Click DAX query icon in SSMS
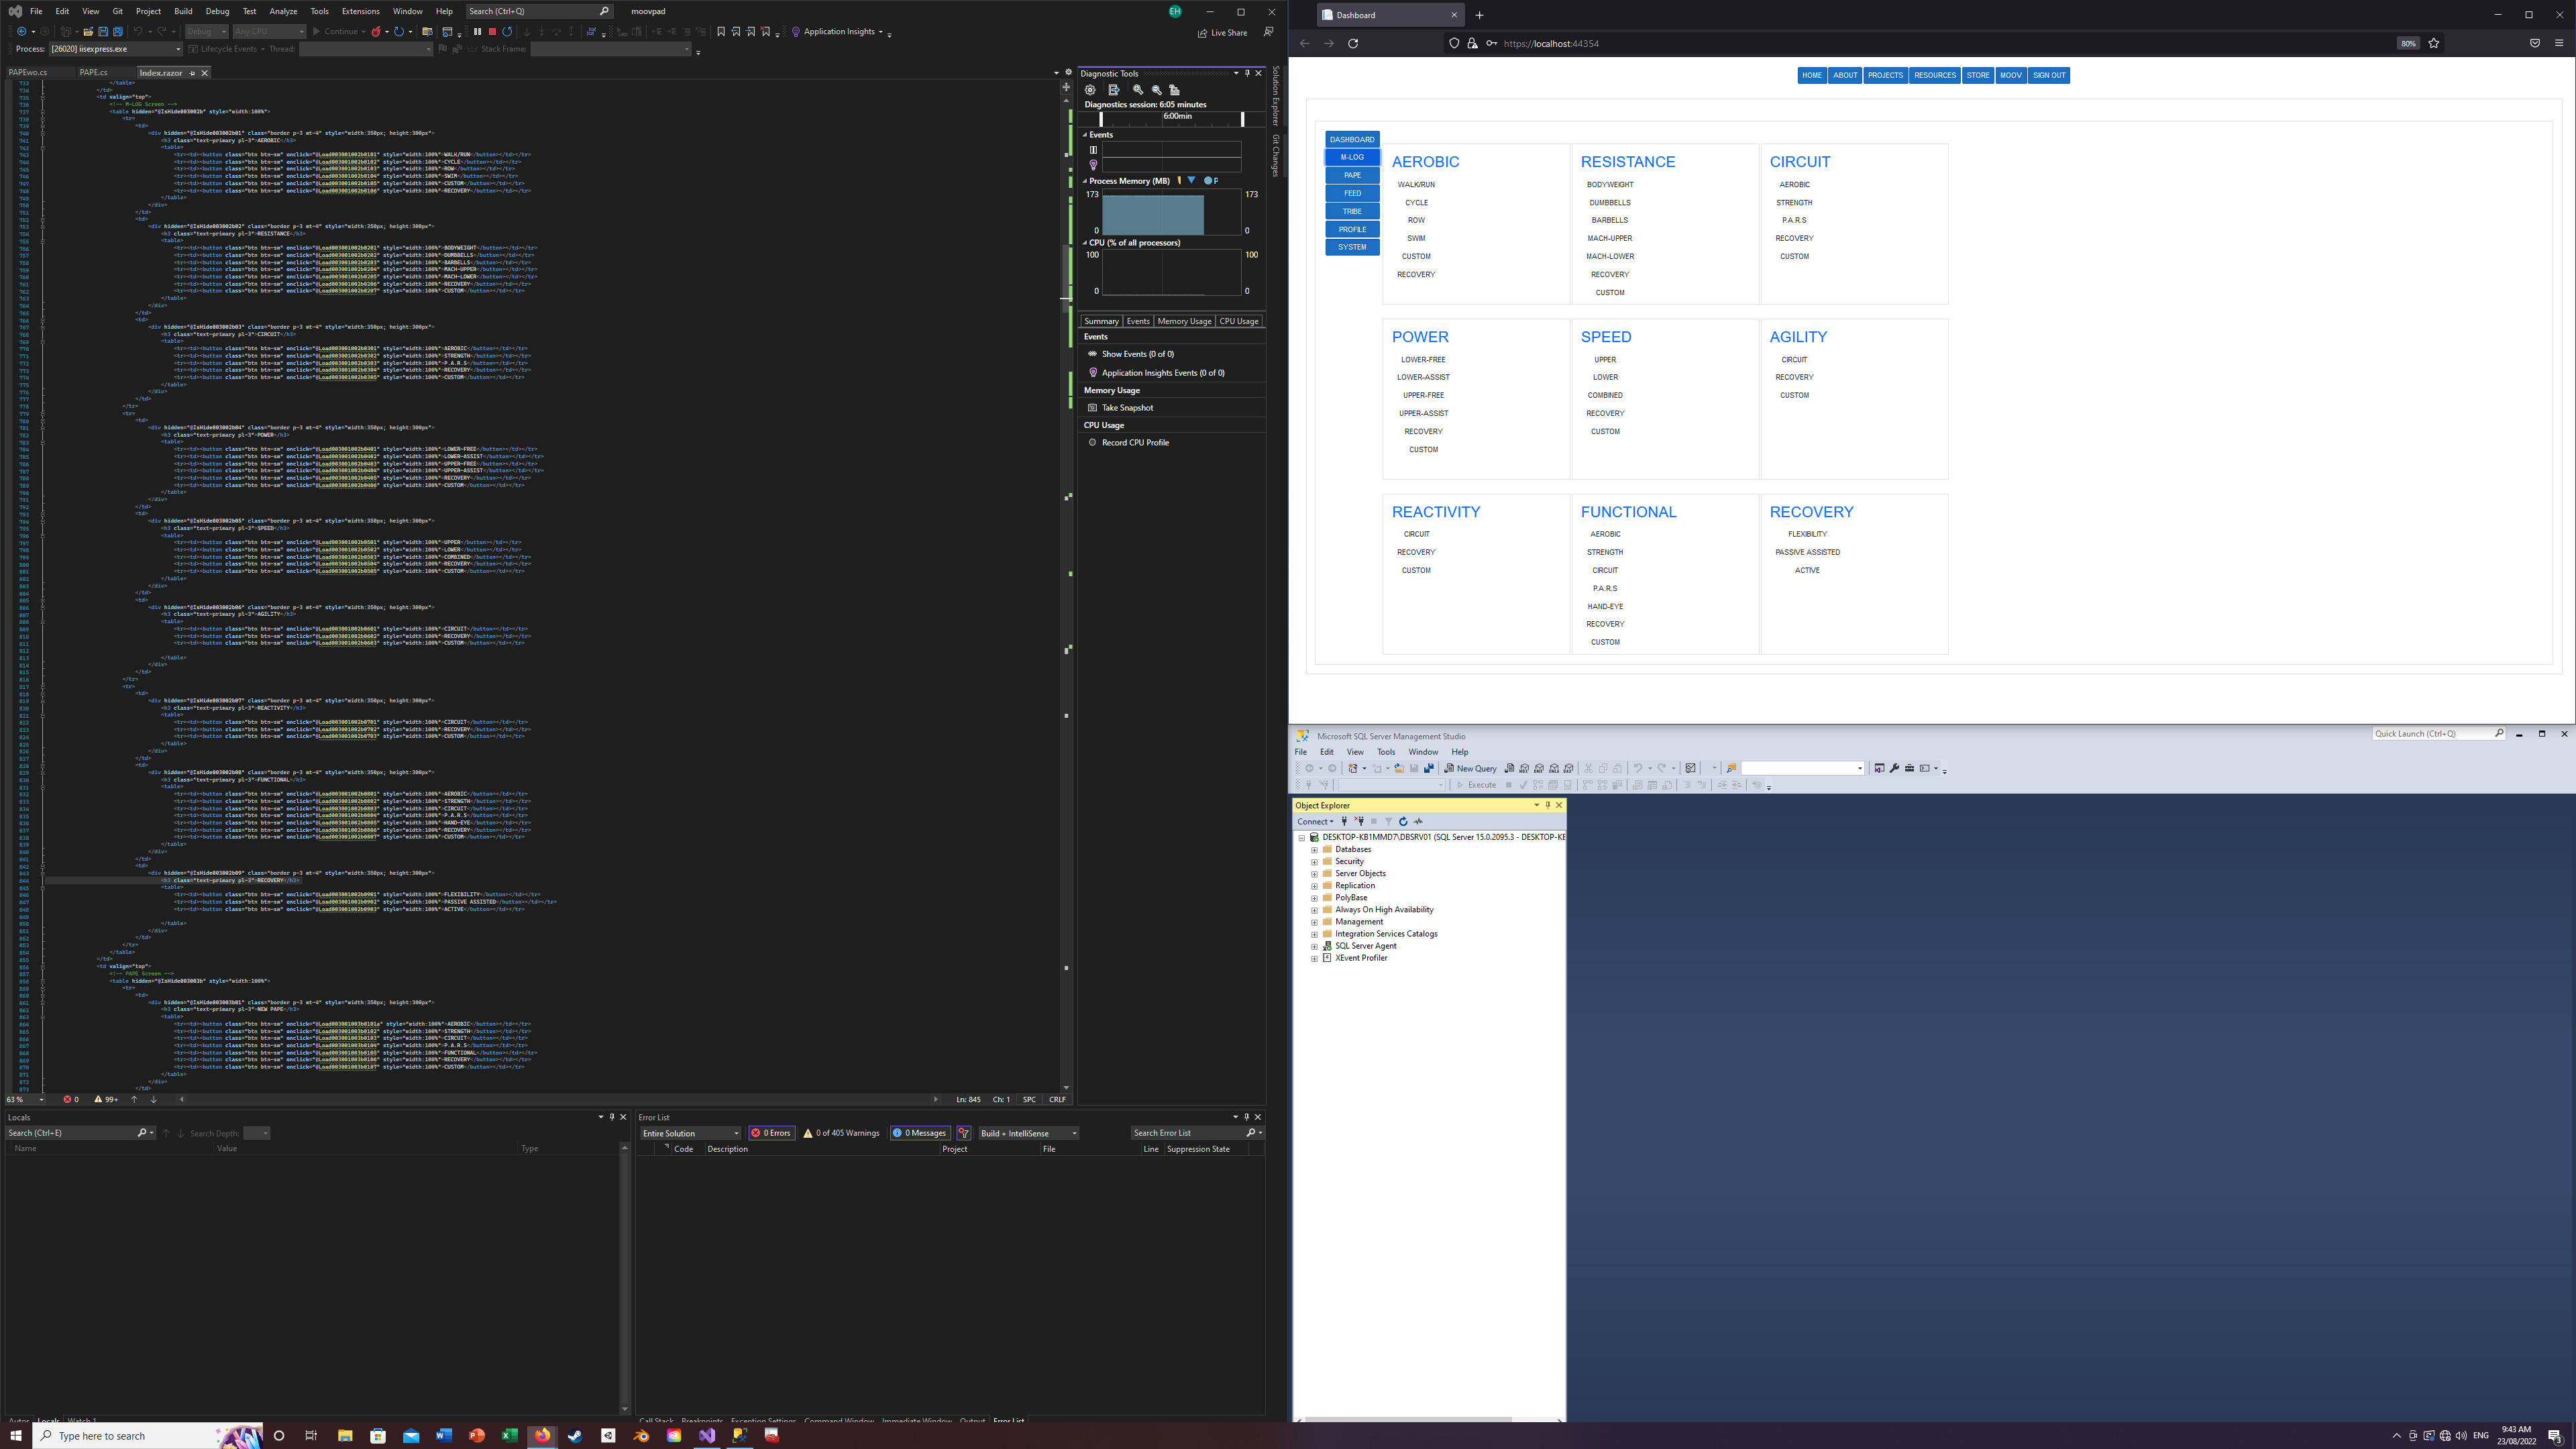This screenshot has width=2576, height=1449. point(1569,768)
